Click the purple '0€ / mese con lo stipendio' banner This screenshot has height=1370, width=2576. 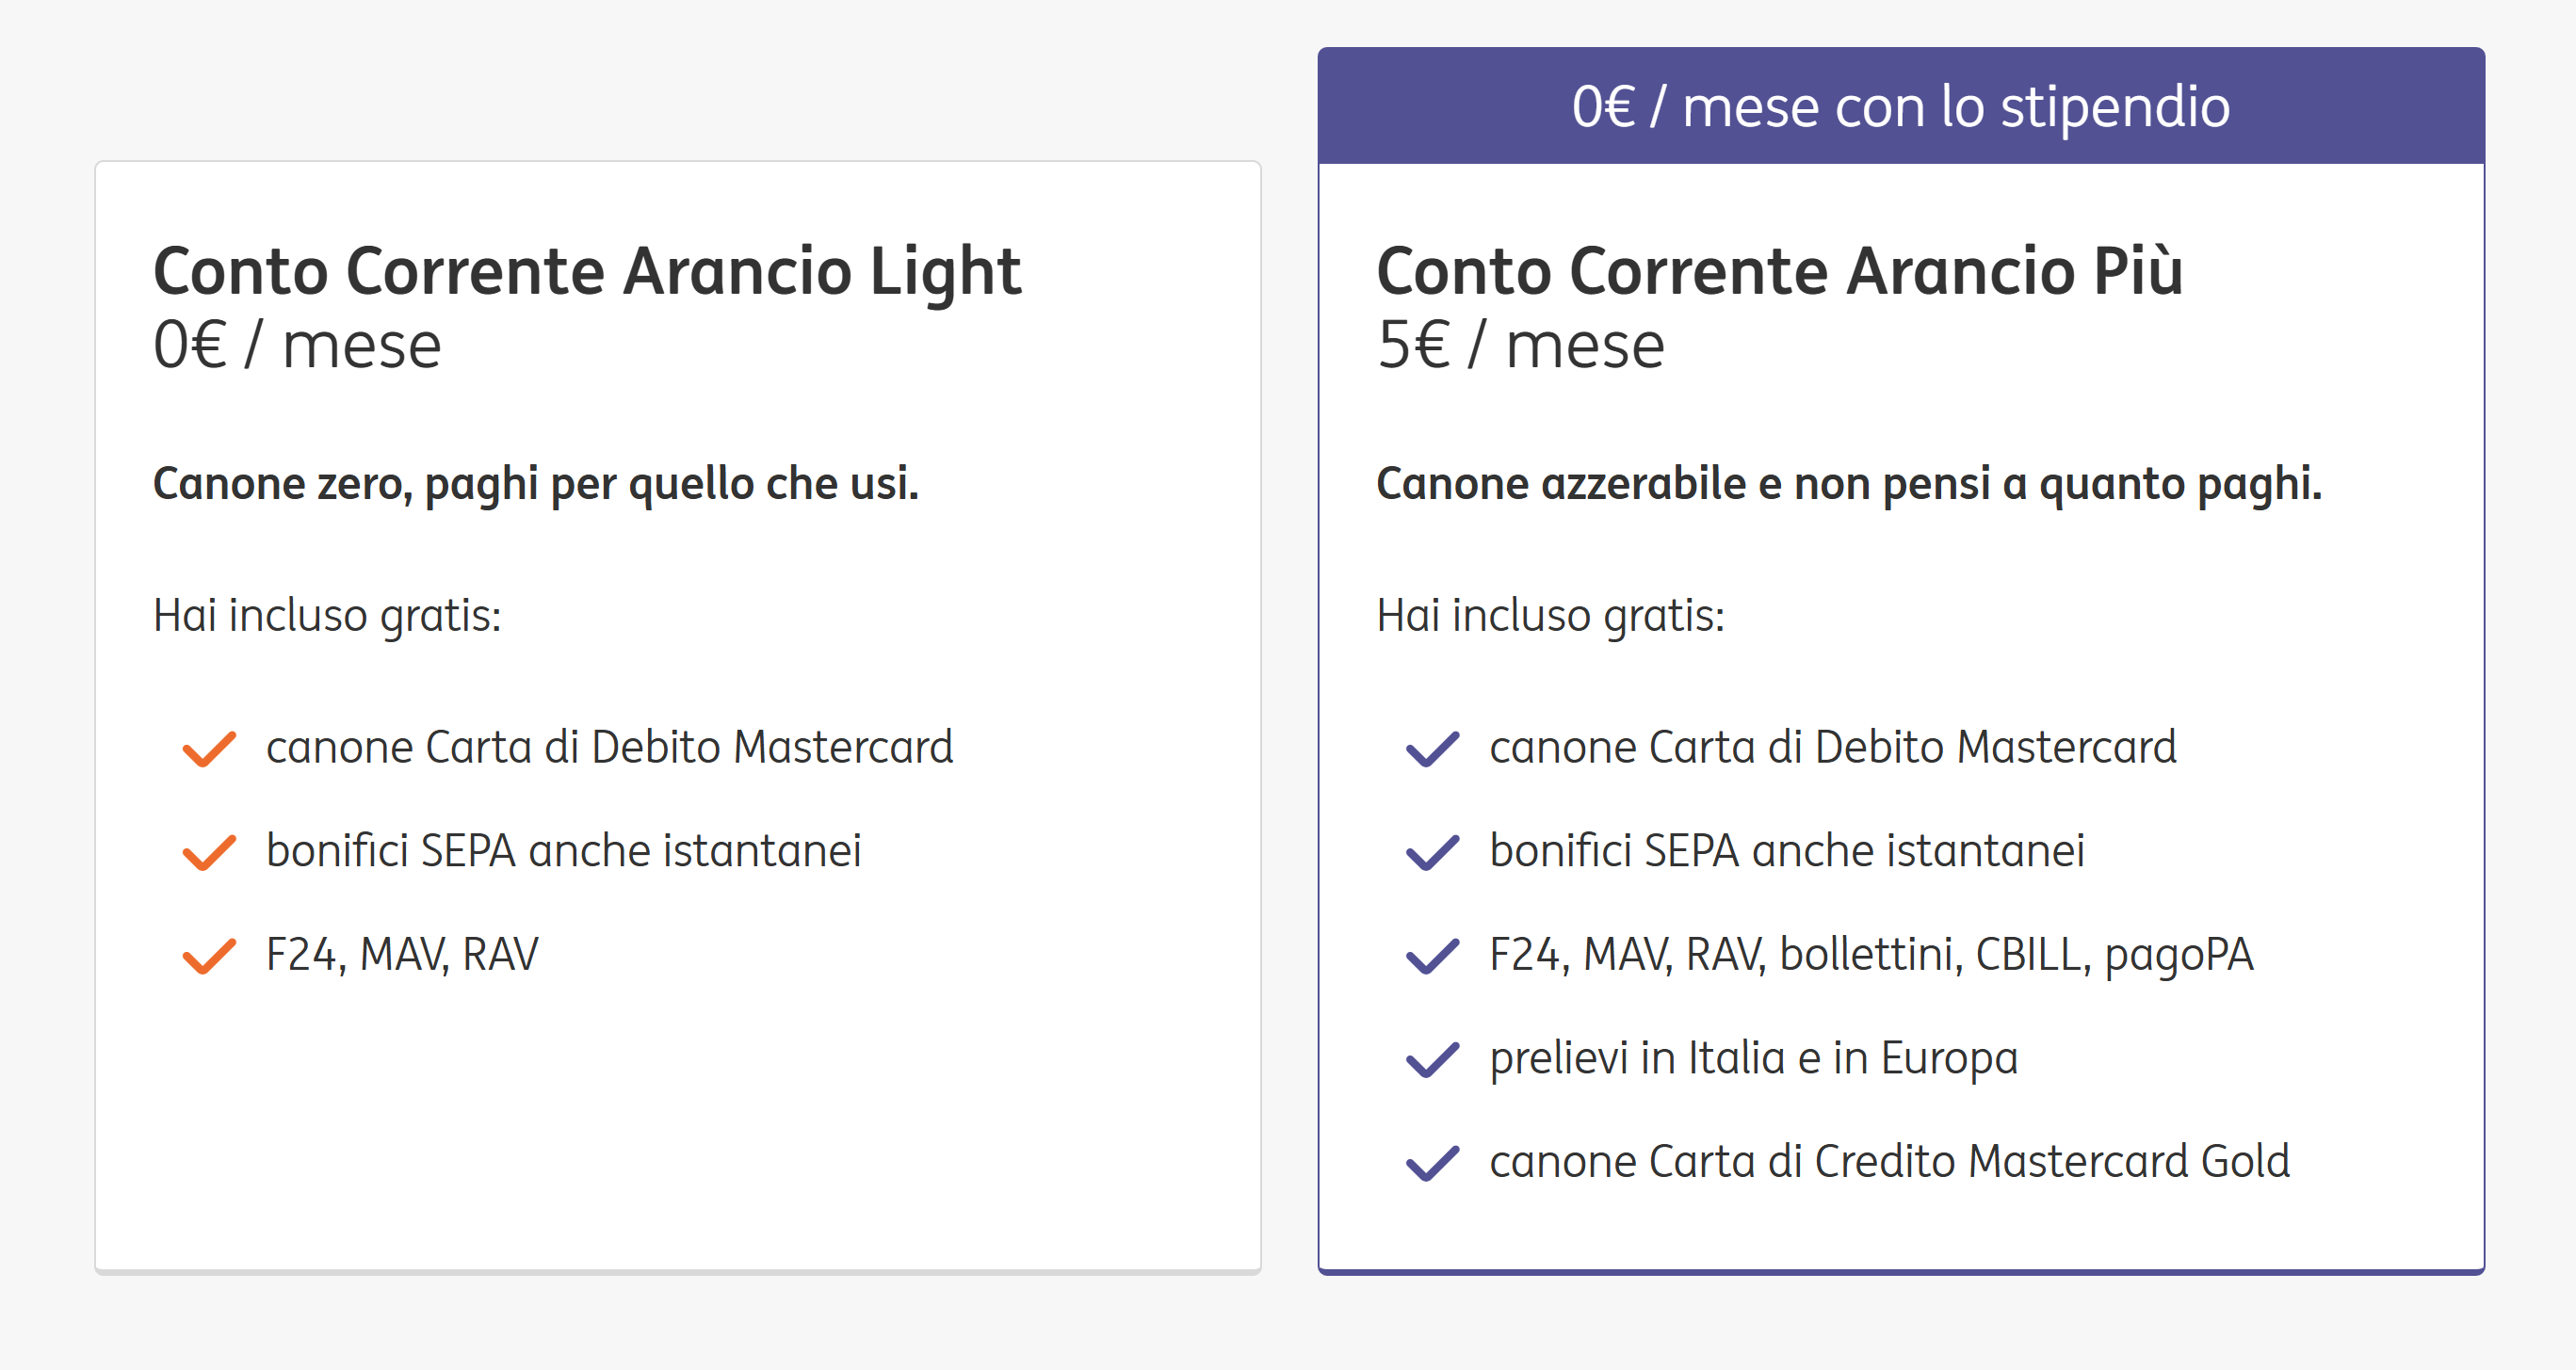pyautogui.click(x=1900, y=106)
